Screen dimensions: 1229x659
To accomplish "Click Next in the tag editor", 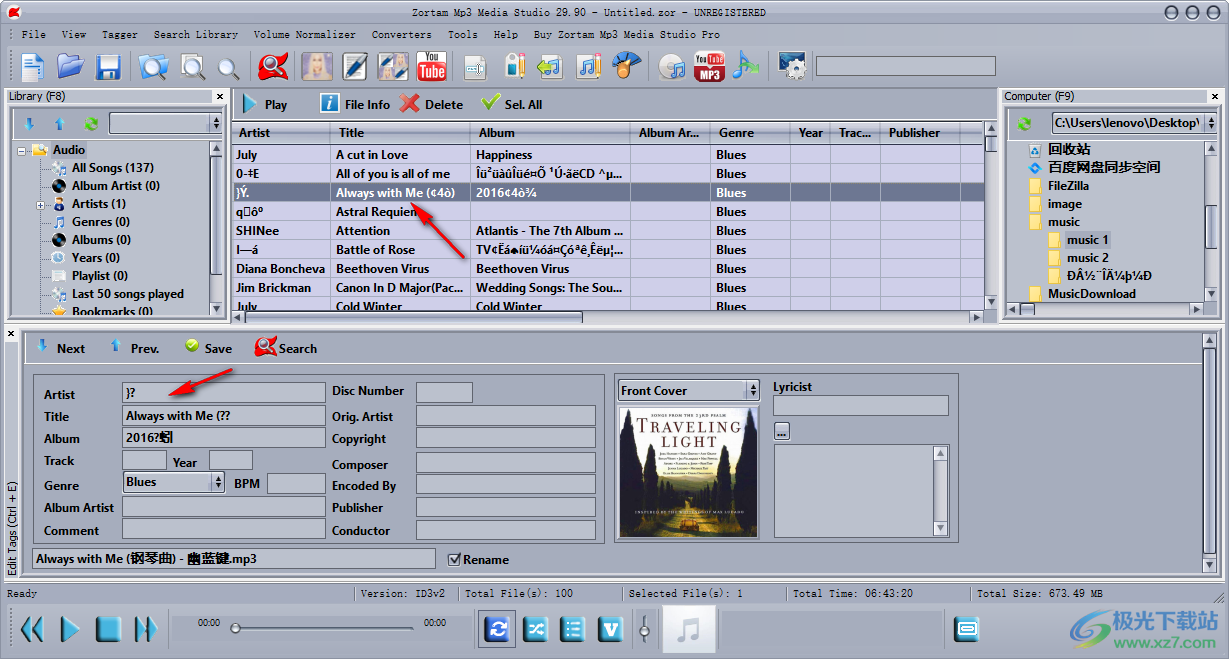I will 60,348.
